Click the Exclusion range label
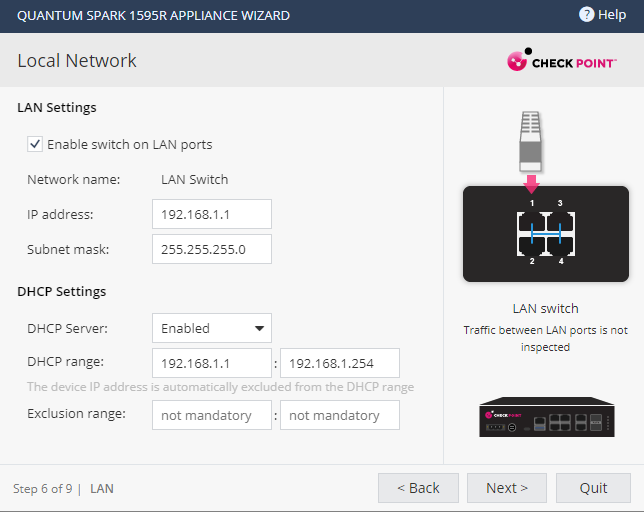Image resolution: width=644 pixels, height=512 pixels. point(76,413)
